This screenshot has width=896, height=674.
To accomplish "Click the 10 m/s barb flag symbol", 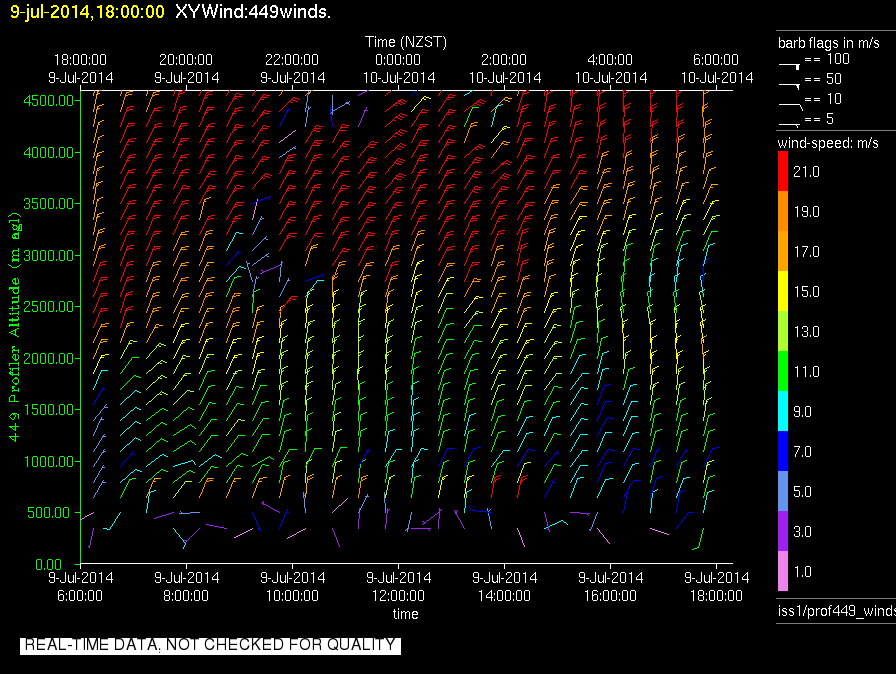I will click(789, 102).
